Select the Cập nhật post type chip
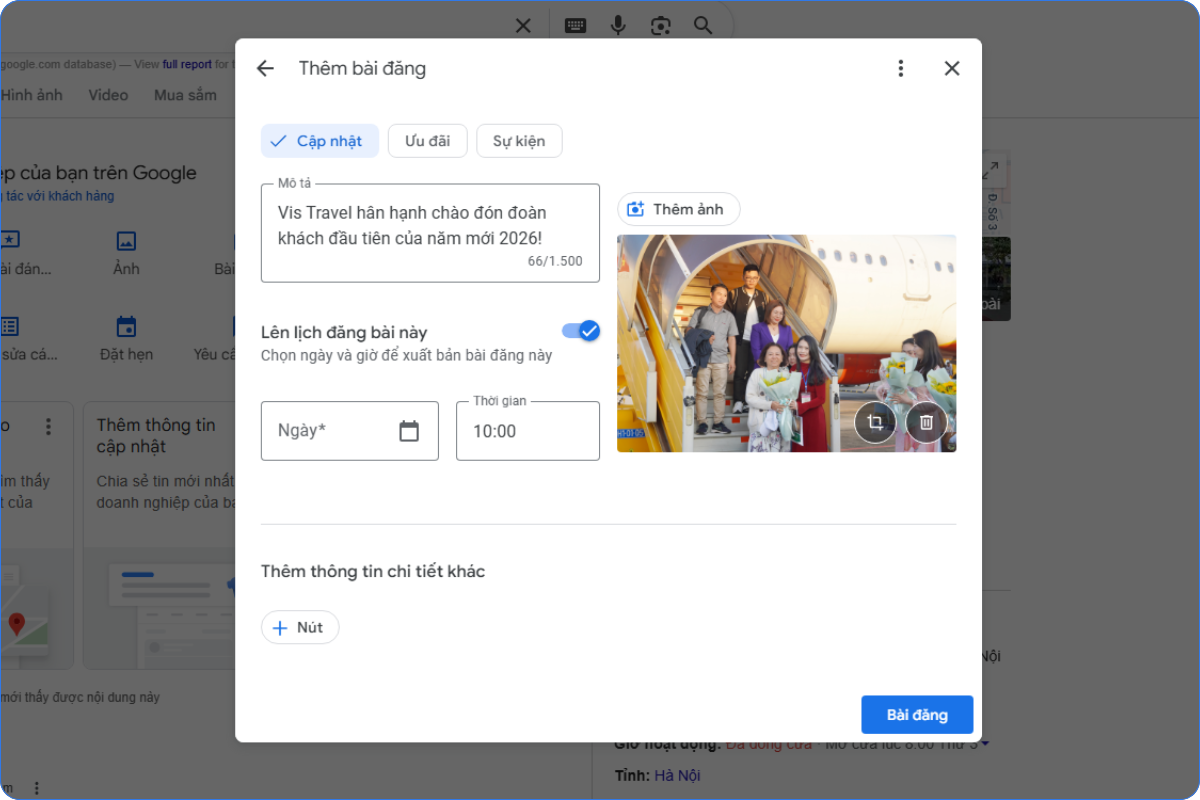 pos(319,140)
